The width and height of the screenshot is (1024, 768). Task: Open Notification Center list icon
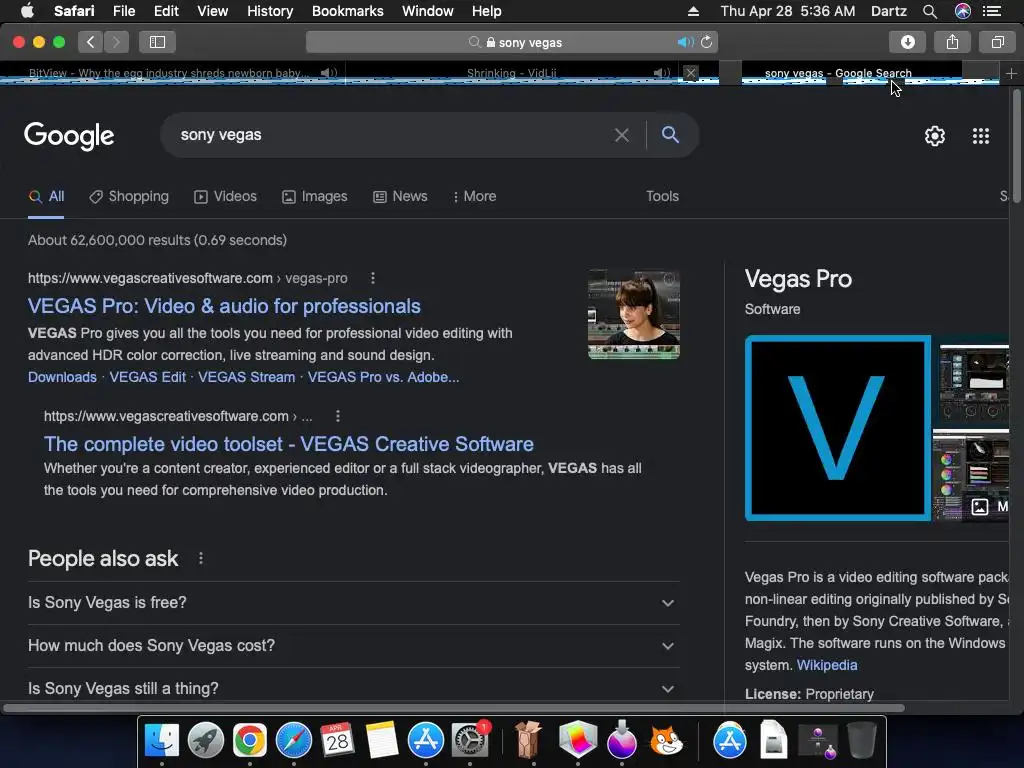click(992, 11)
